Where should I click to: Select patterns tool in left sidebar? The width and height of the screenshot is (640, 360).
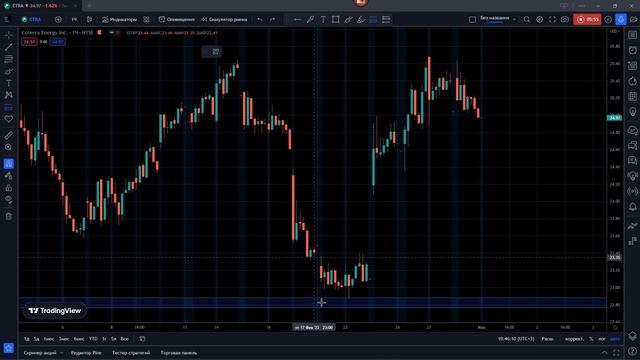pos(9,95)
